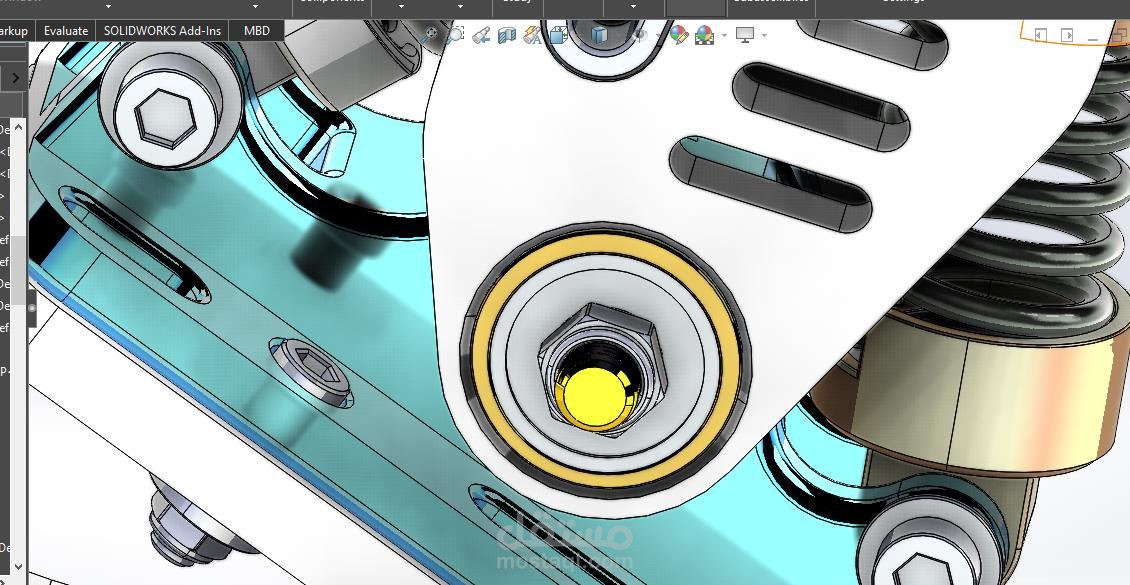Click the feature tree scroll up arrow

(18, 127)
